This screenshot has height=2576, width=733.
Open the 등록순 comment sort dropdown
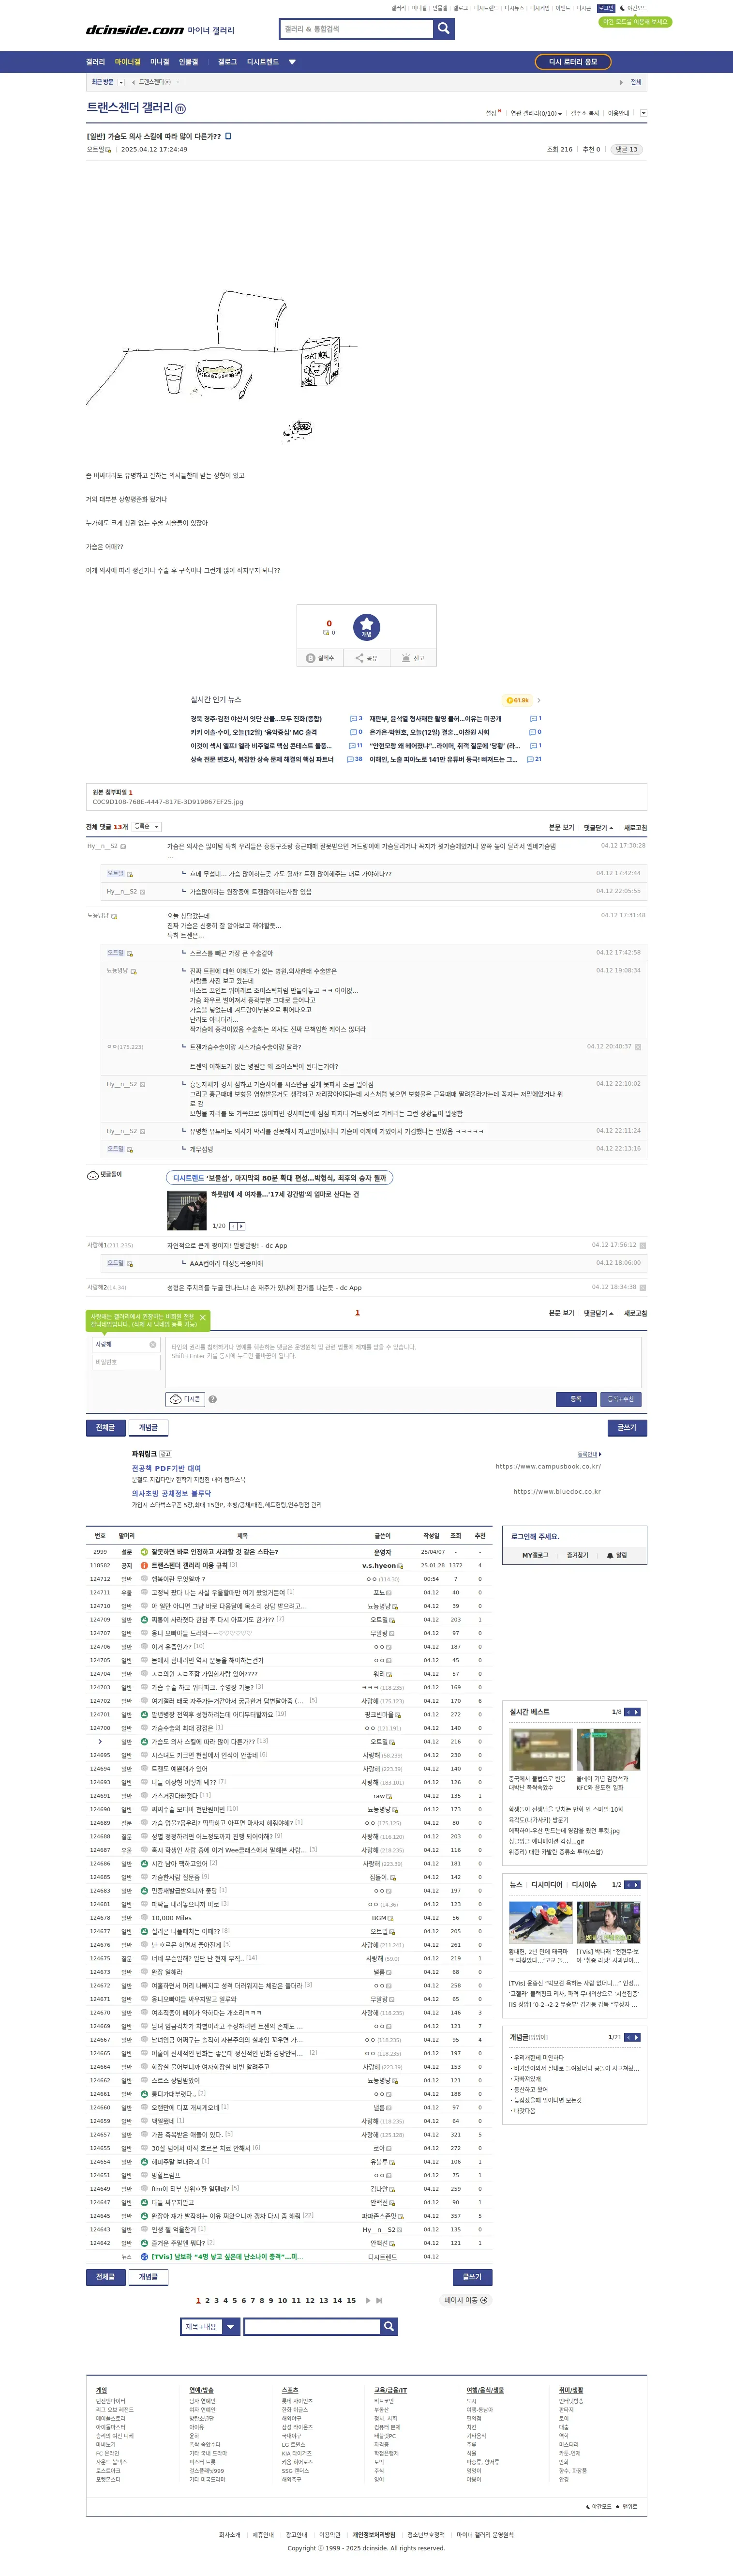[x=146, y=827]
